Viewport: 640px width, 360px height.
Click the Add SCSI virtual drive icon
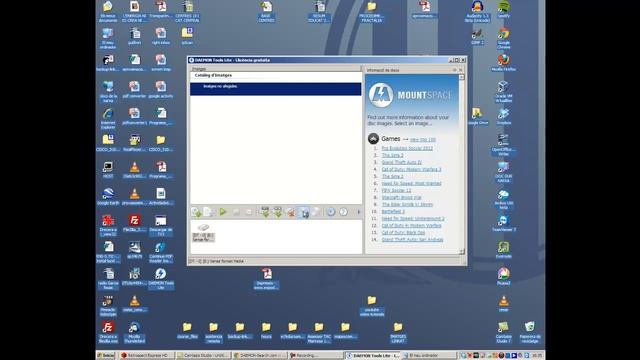[278, 212]
